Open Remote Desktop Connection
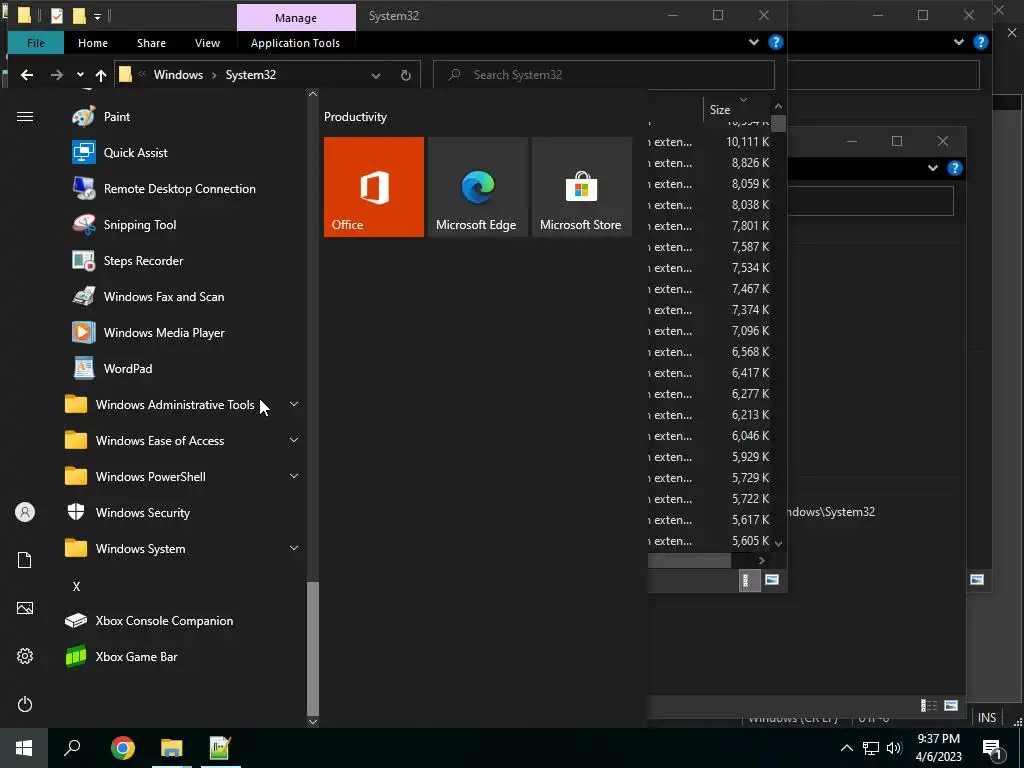Image resolution: width=1024 pixels, height=768 pixels. coord(164,189)
